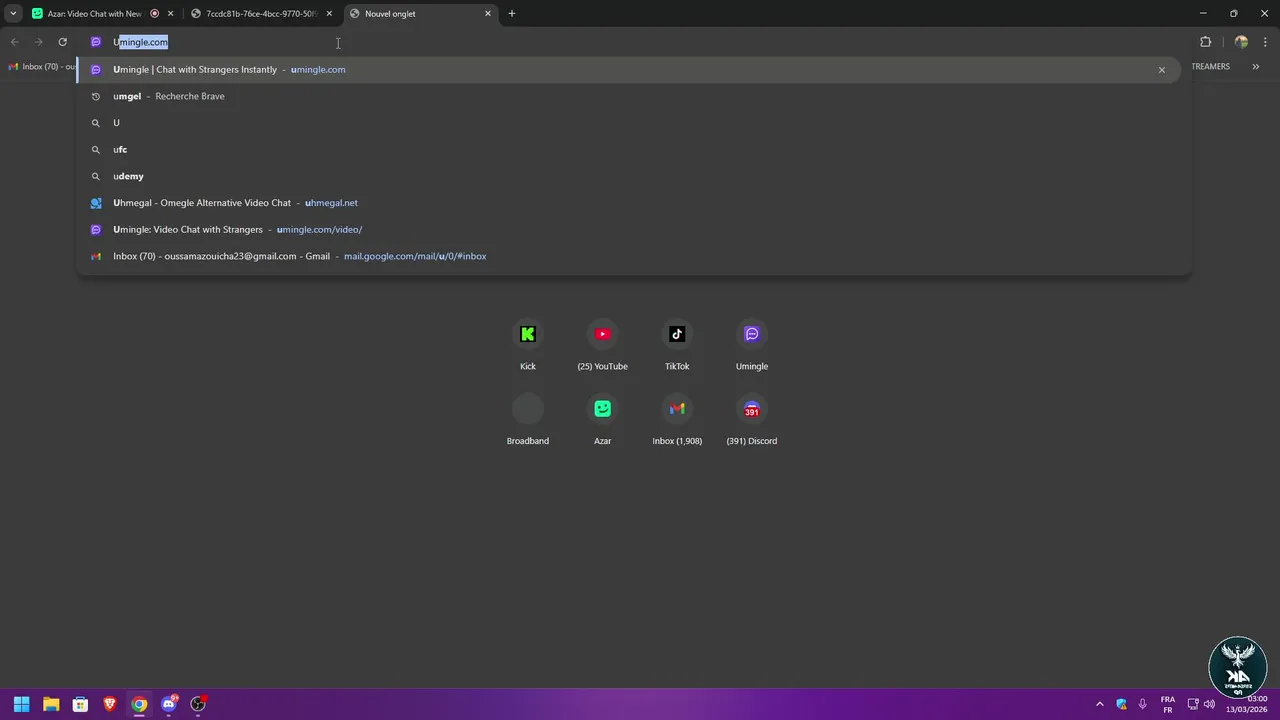Viewport: 1280px width, 720px height.
Task: Click the microphone tray icon
Action: (1142, 704)
